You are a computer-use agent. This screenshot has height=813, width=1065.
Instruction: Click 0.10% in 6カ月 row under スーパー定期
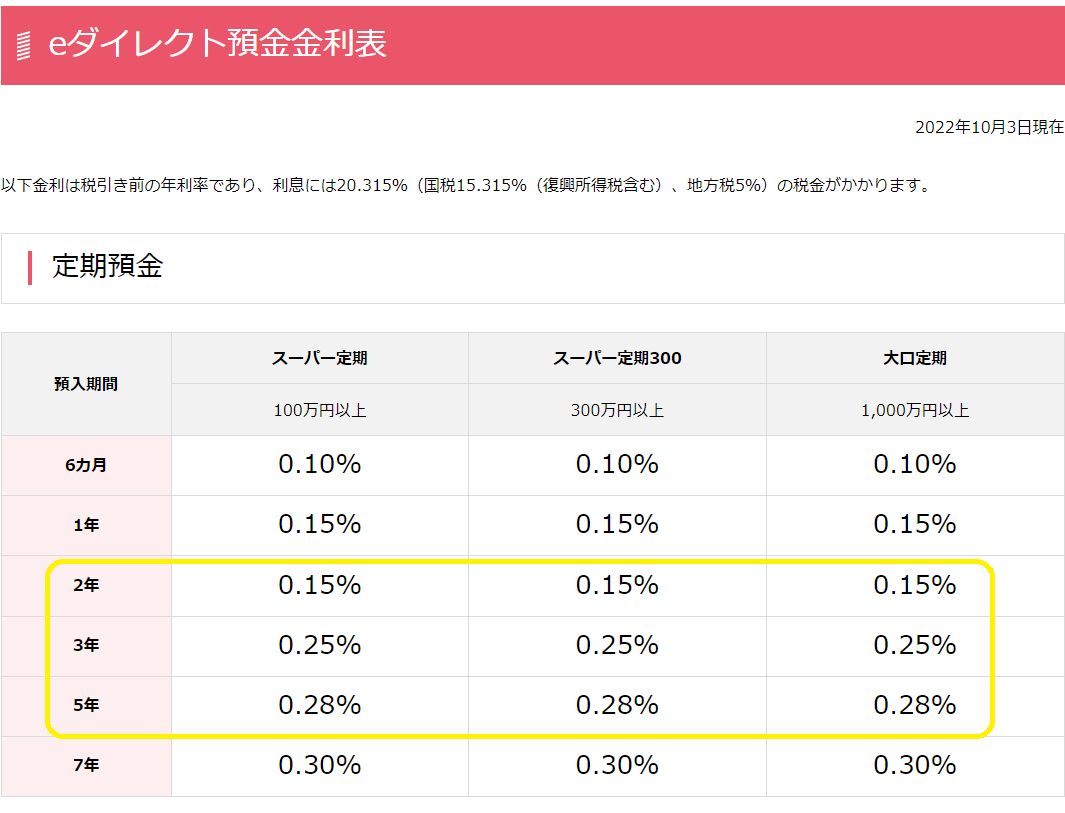click(320, 464)
